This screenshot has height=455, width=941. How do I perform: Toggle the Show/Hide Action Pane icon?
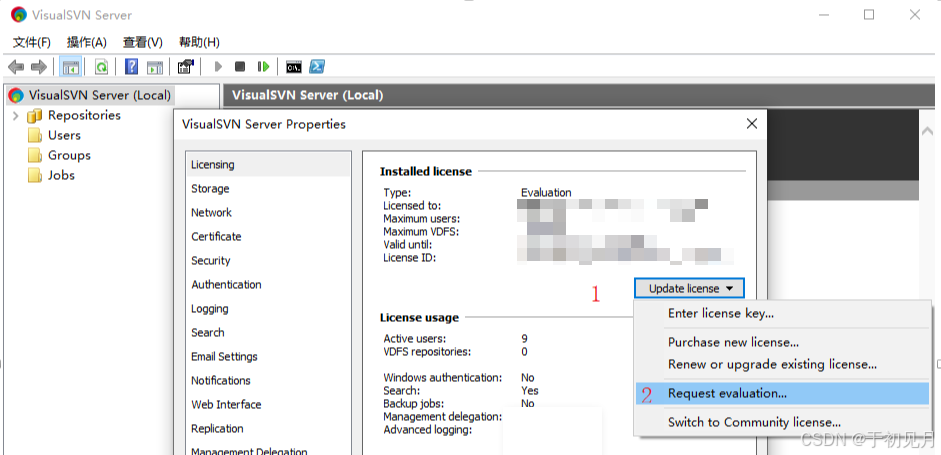coord(155,67)
